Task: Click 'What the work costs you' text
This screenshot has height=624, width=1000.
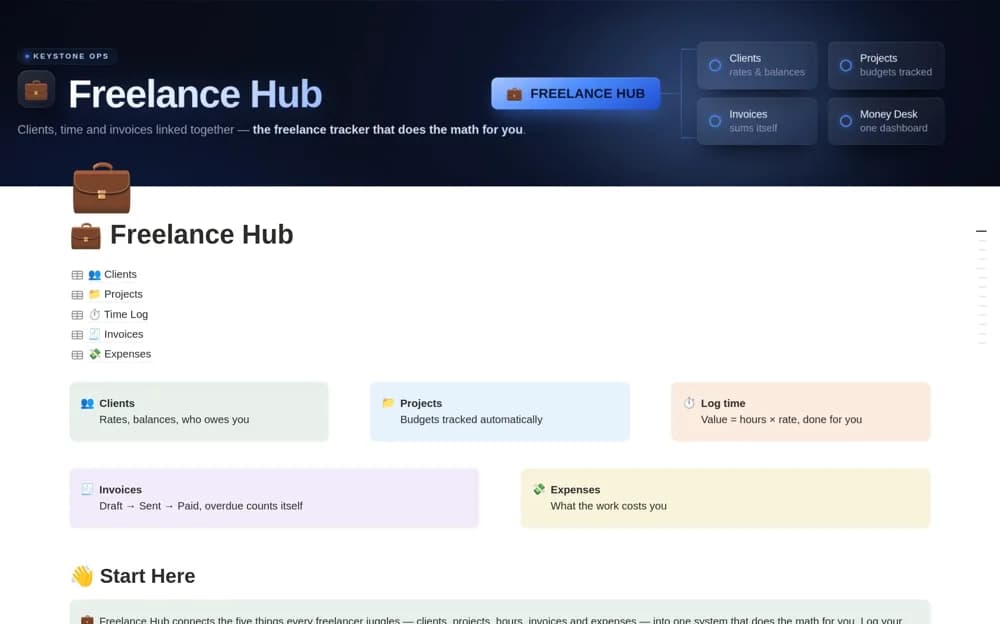Action: point(608,506)
